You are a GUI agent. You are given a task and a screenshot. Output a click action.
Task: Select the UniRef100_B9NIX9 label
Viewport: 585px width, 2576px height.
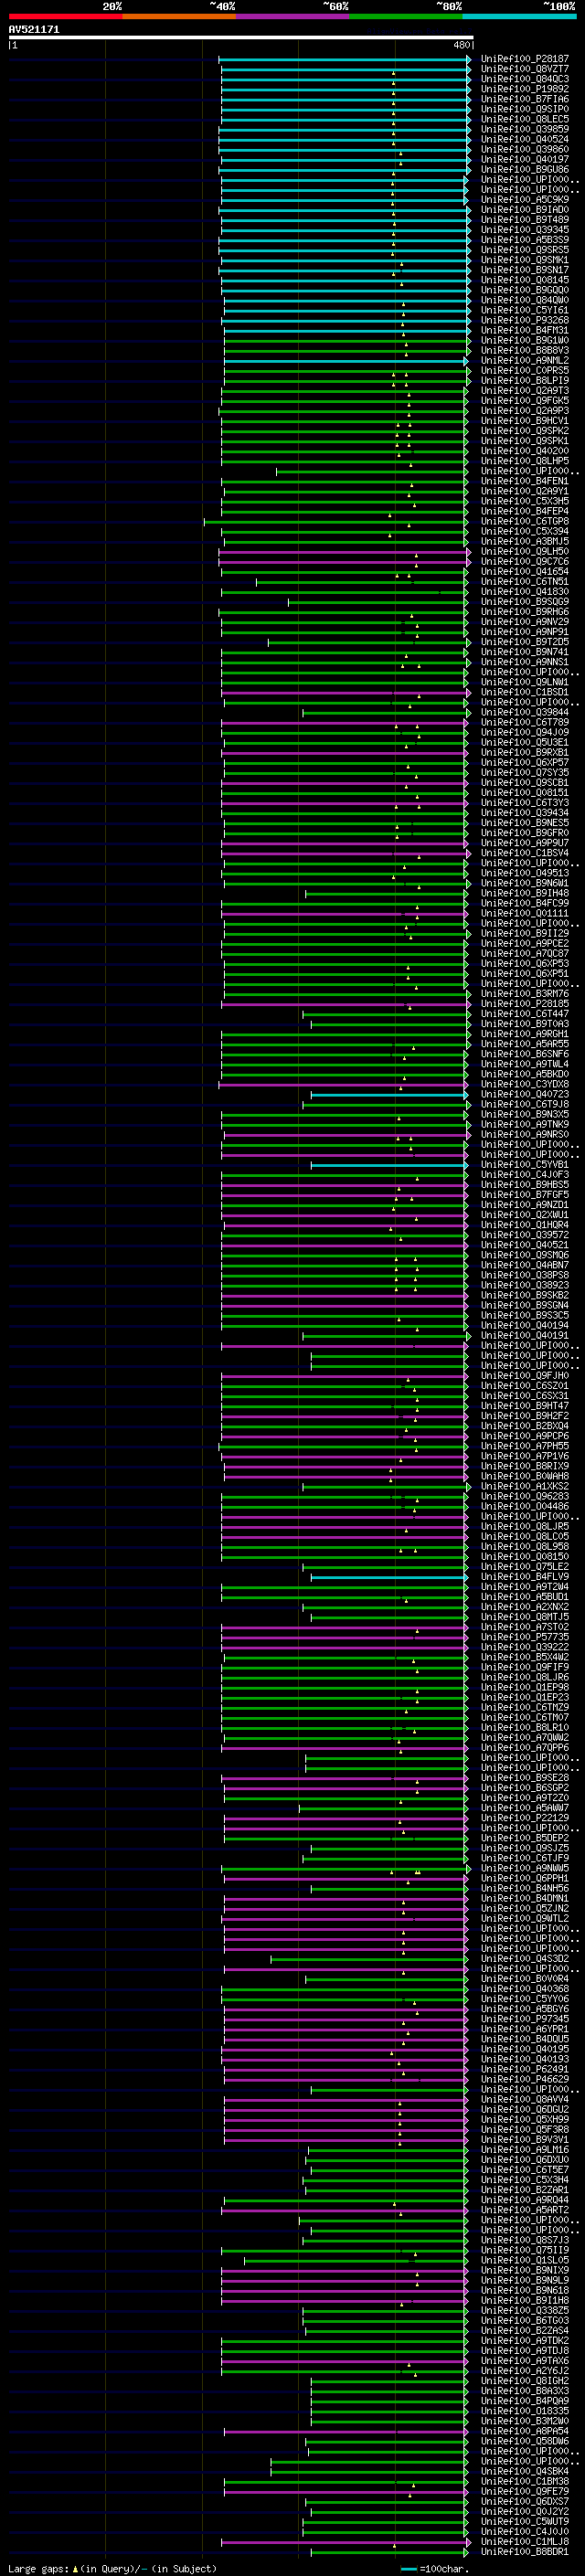525,2271
